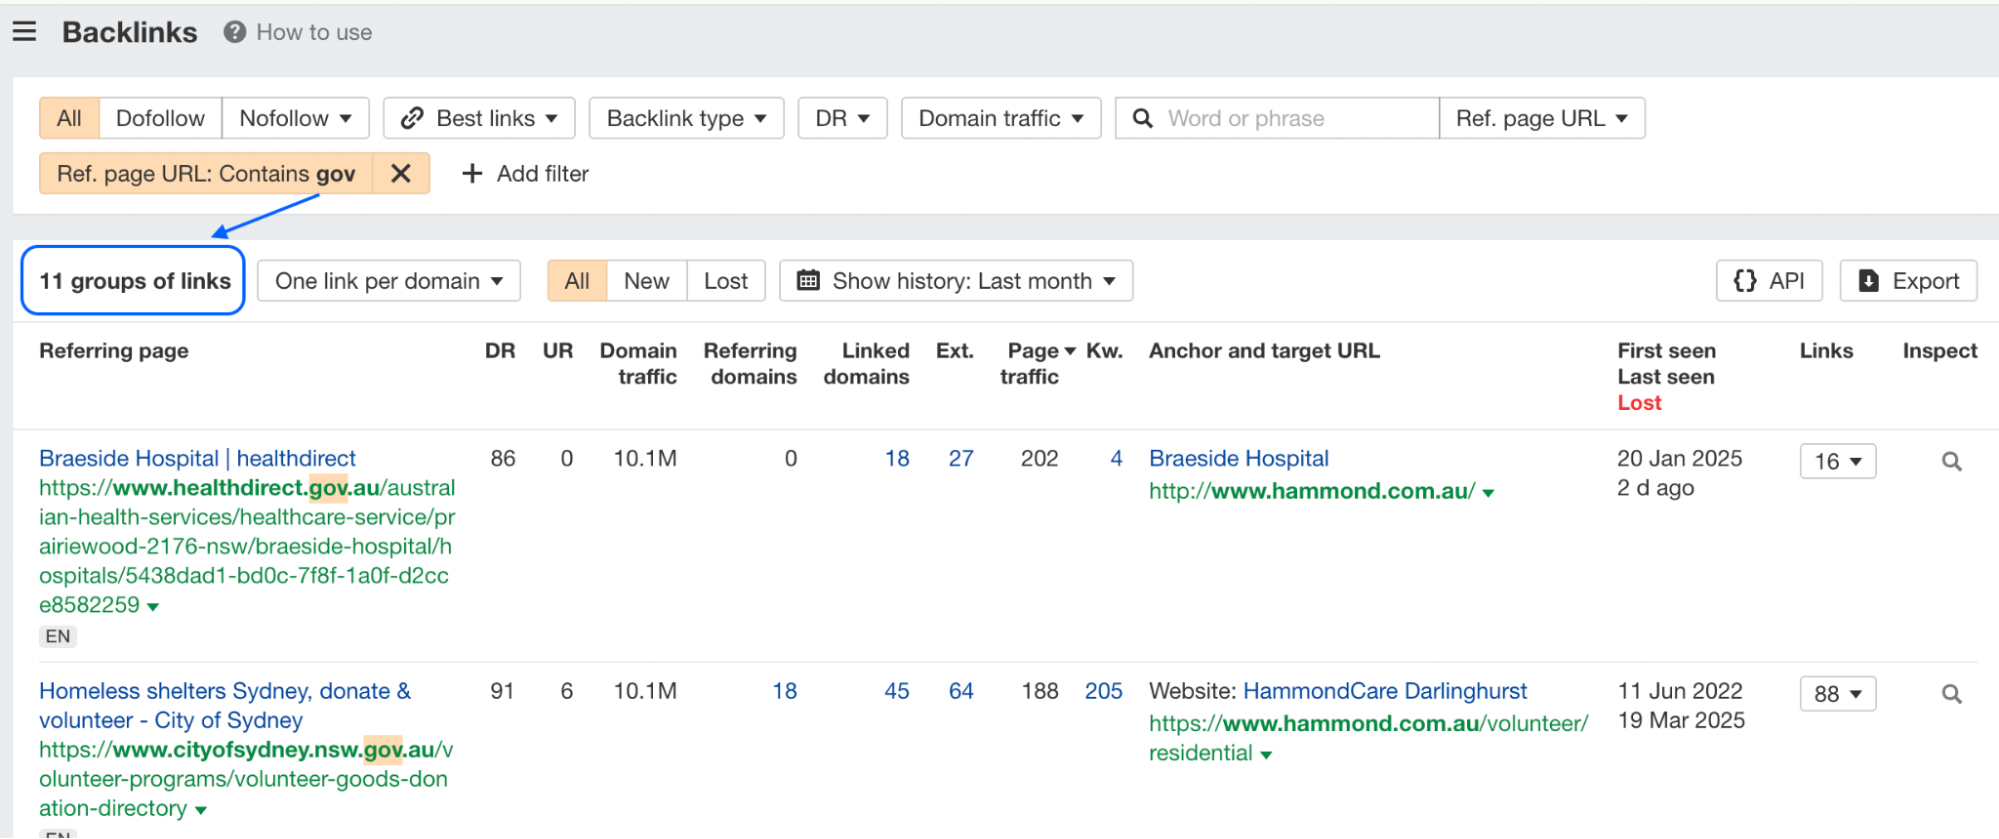Image resolution: width=1999 pixels, height=839 pixels.
Task: Click the Add filter plus icon
Action: pos(472,174)
